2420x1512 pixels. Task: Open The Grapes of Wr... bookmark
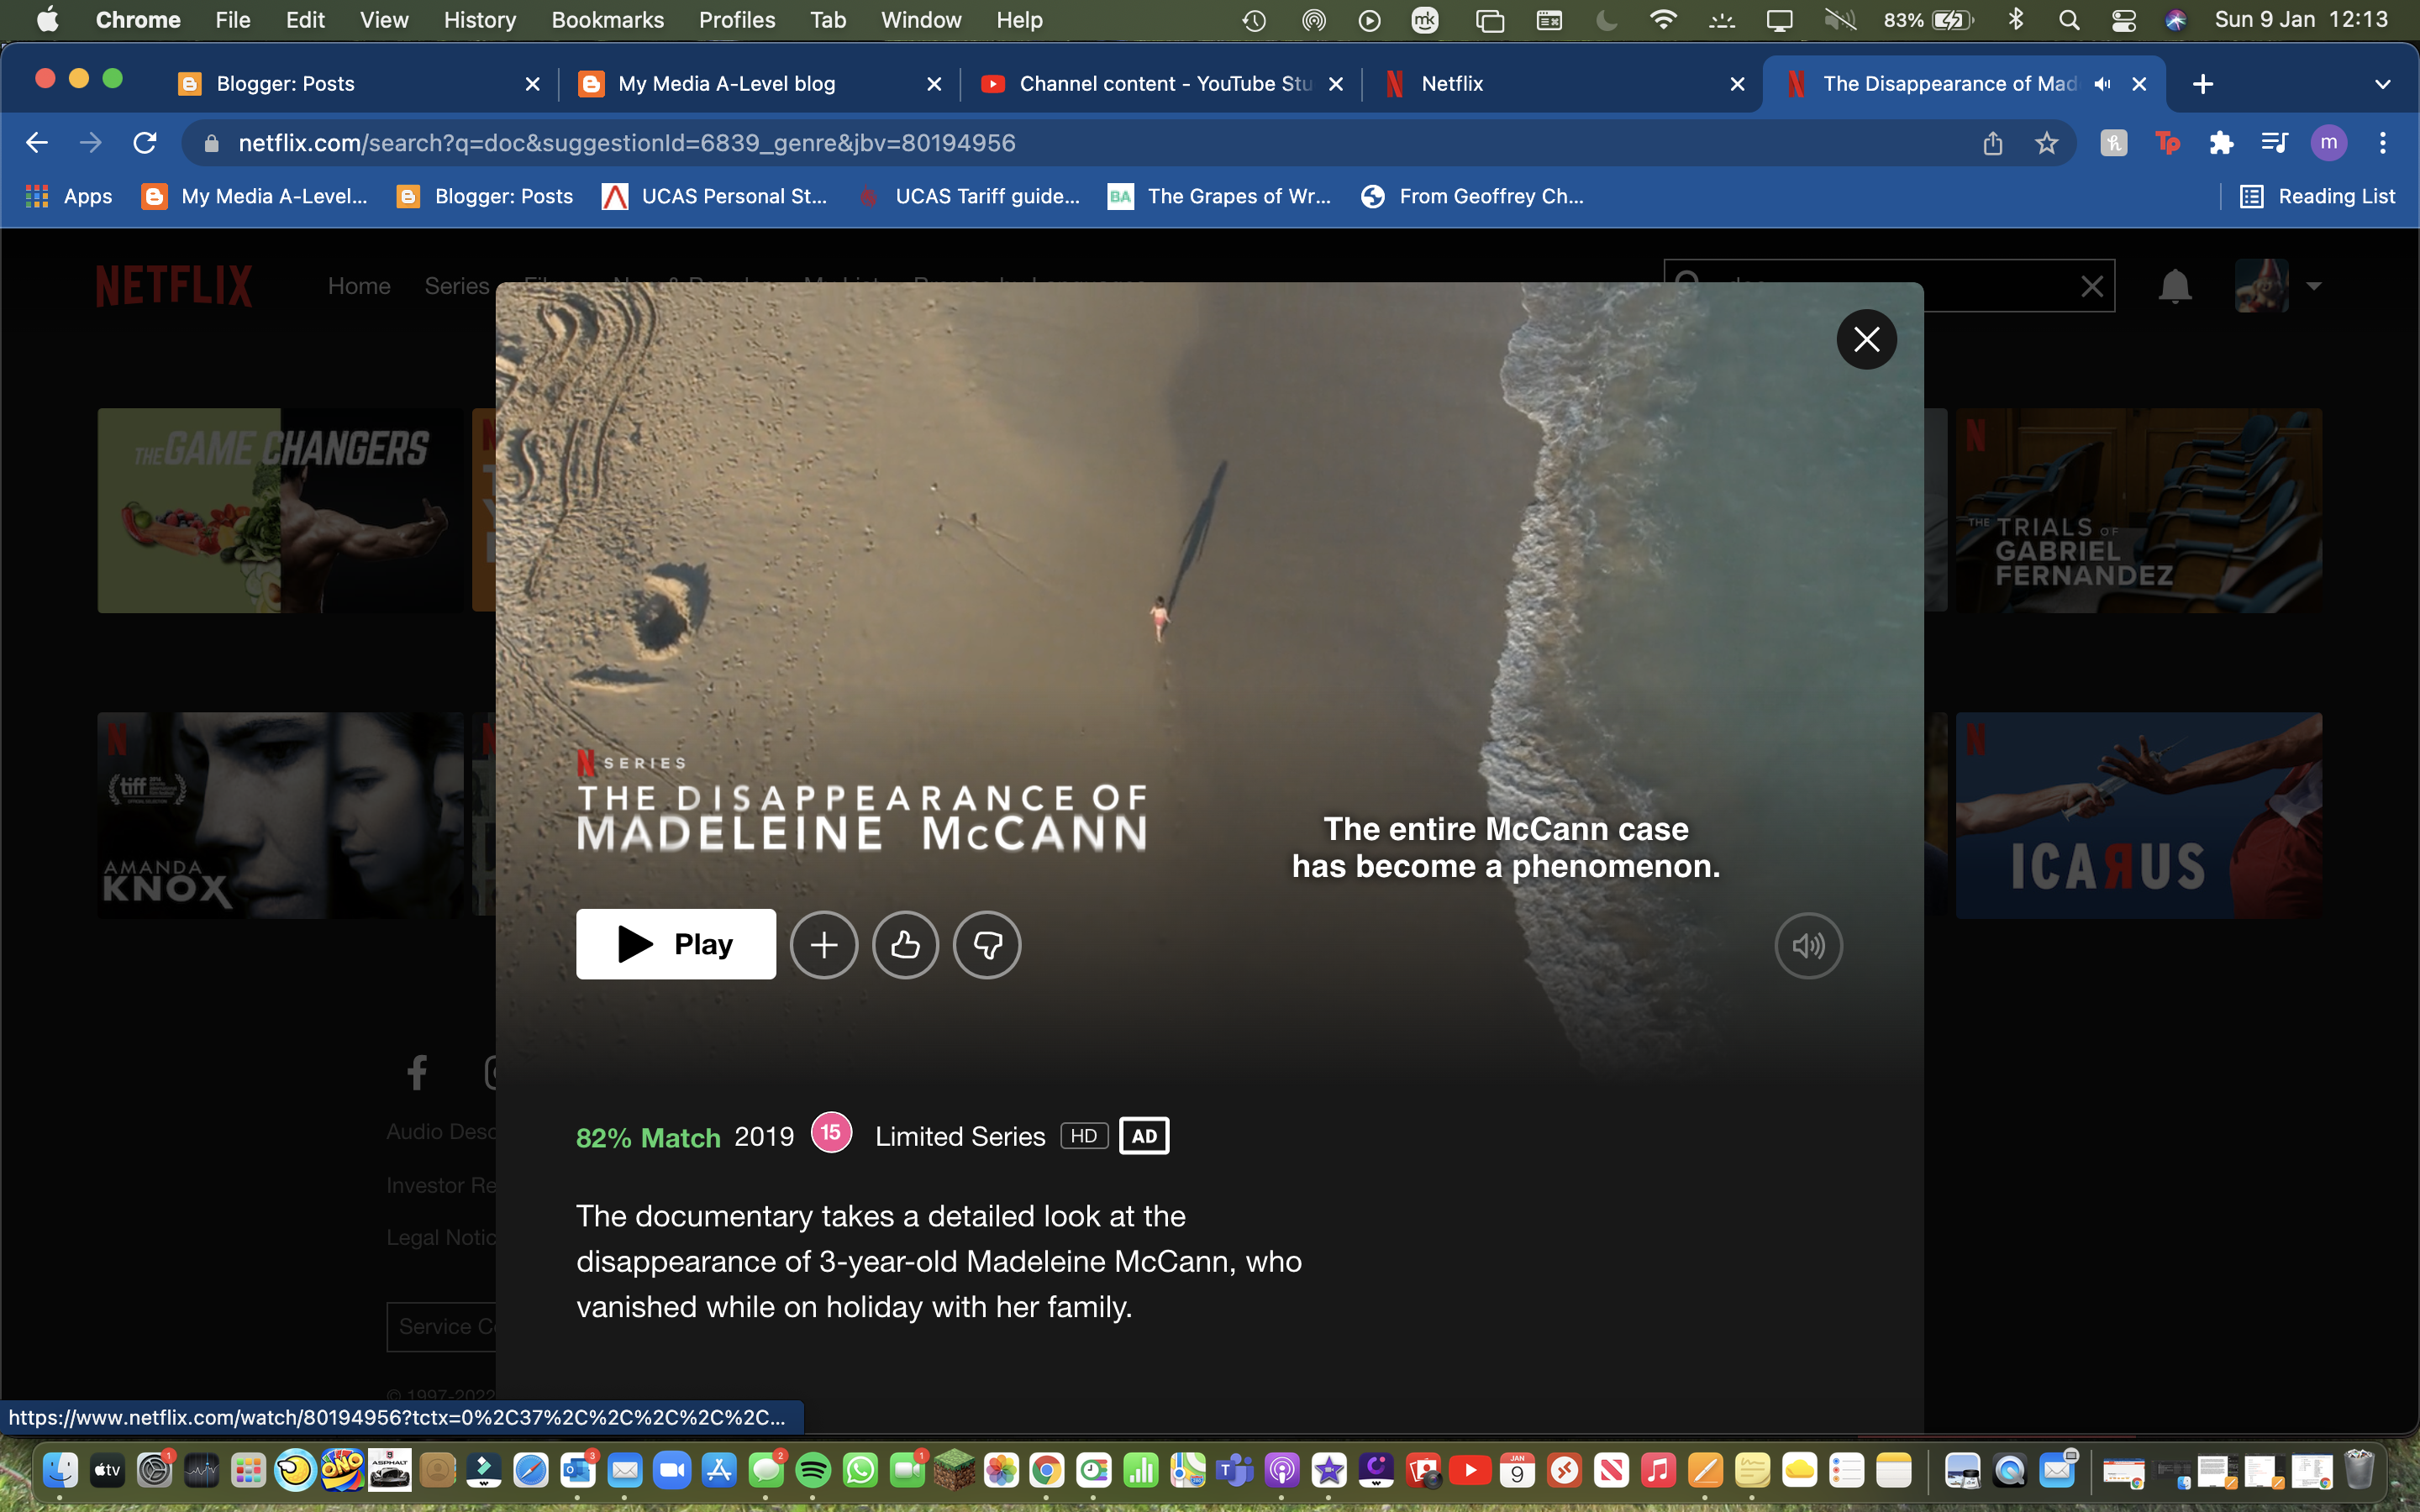tap(1219, 197)
